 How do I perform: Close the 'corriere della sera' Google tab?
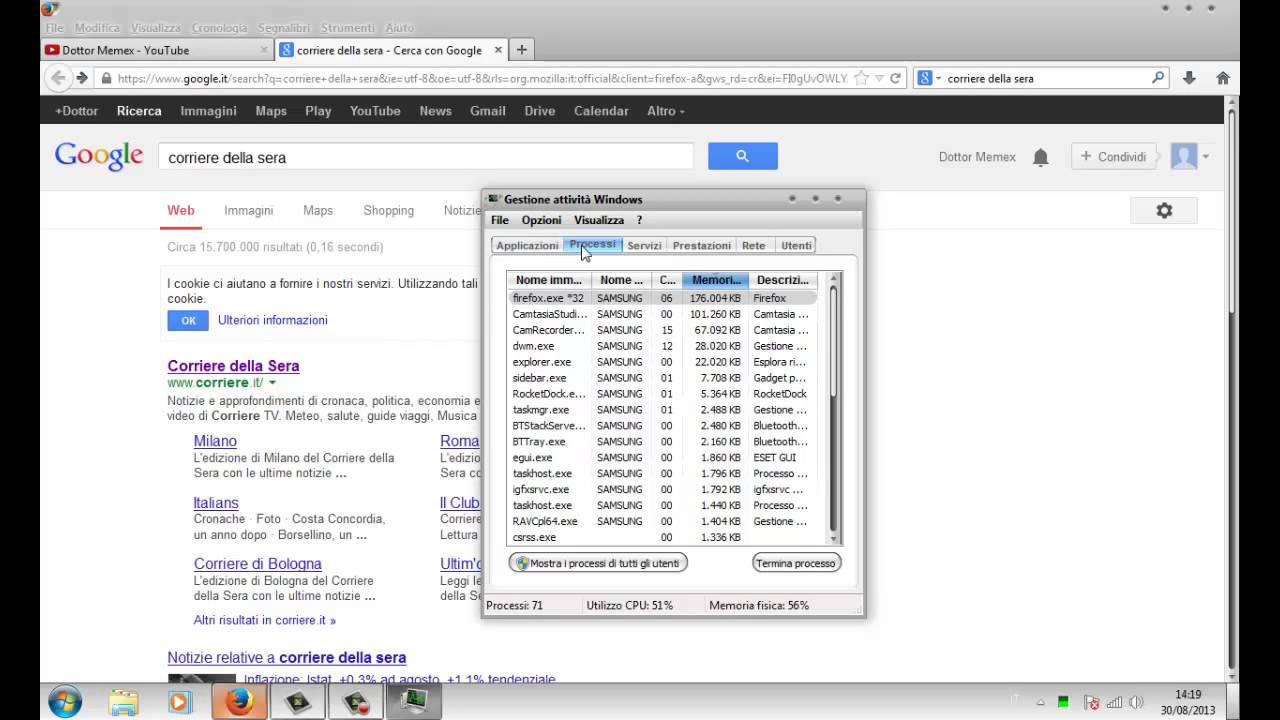click(x=498, y=50)
